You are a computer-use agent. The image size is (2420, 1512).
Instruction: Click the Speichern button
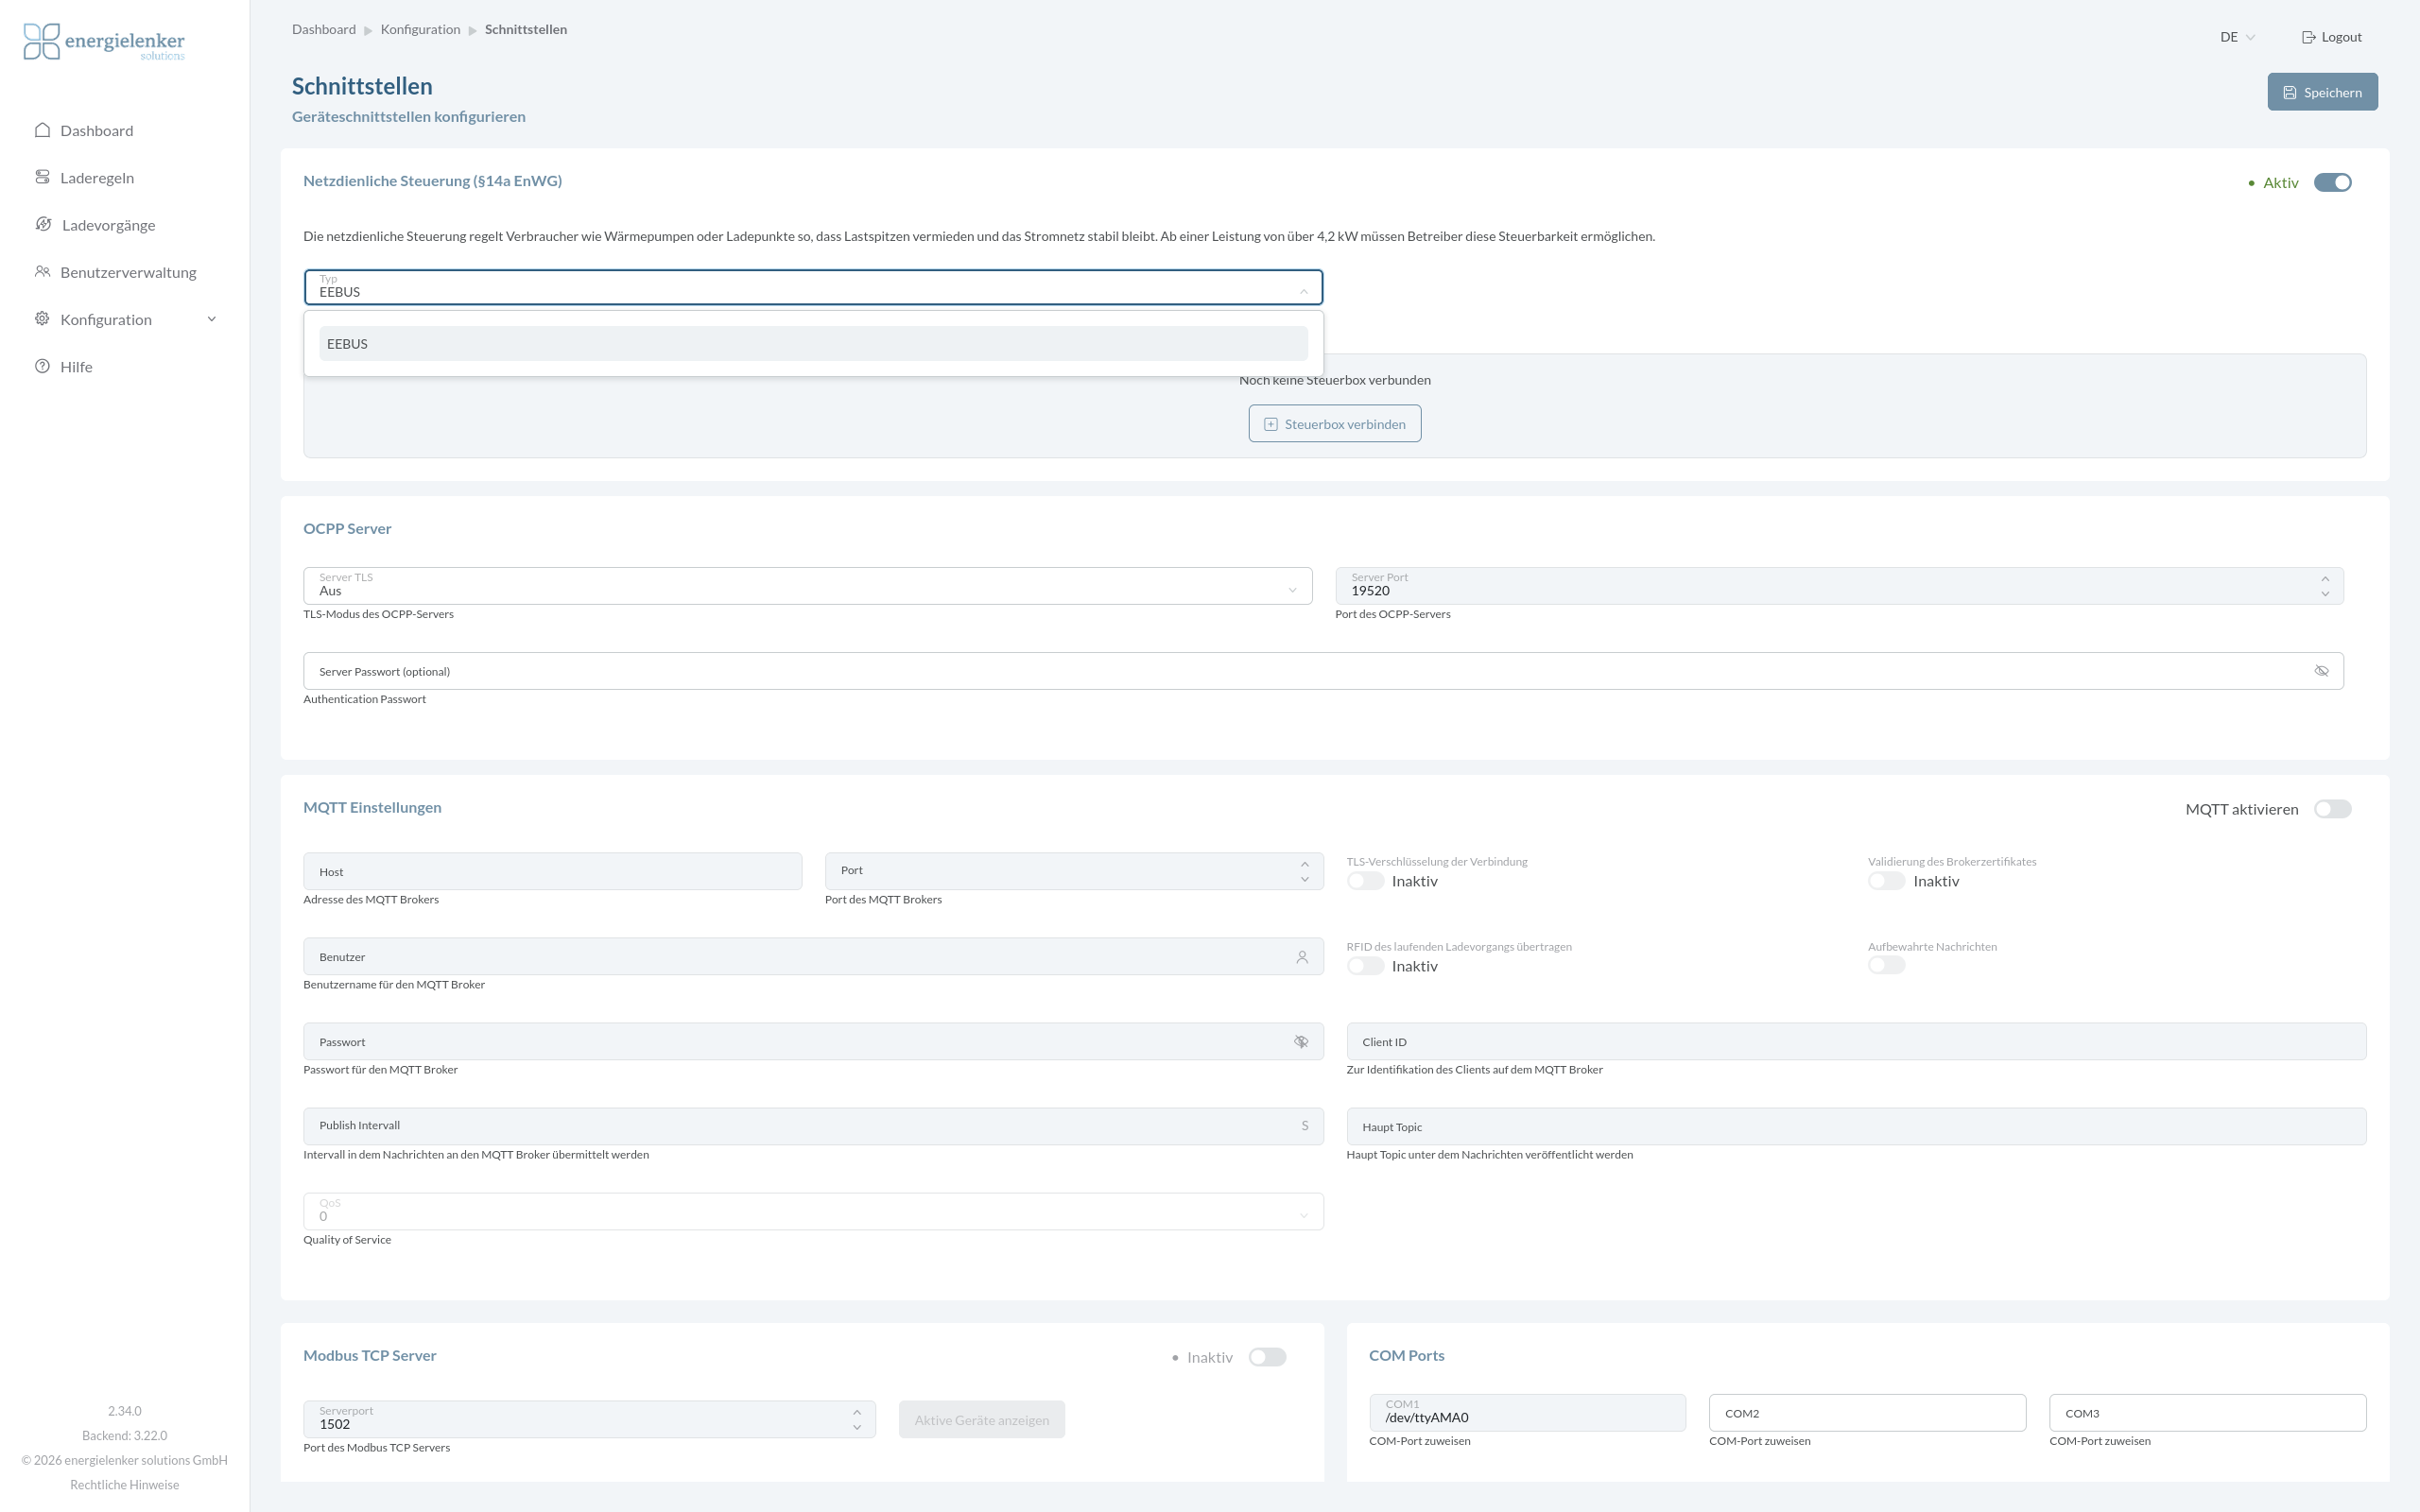click(x=2322, y=92)
